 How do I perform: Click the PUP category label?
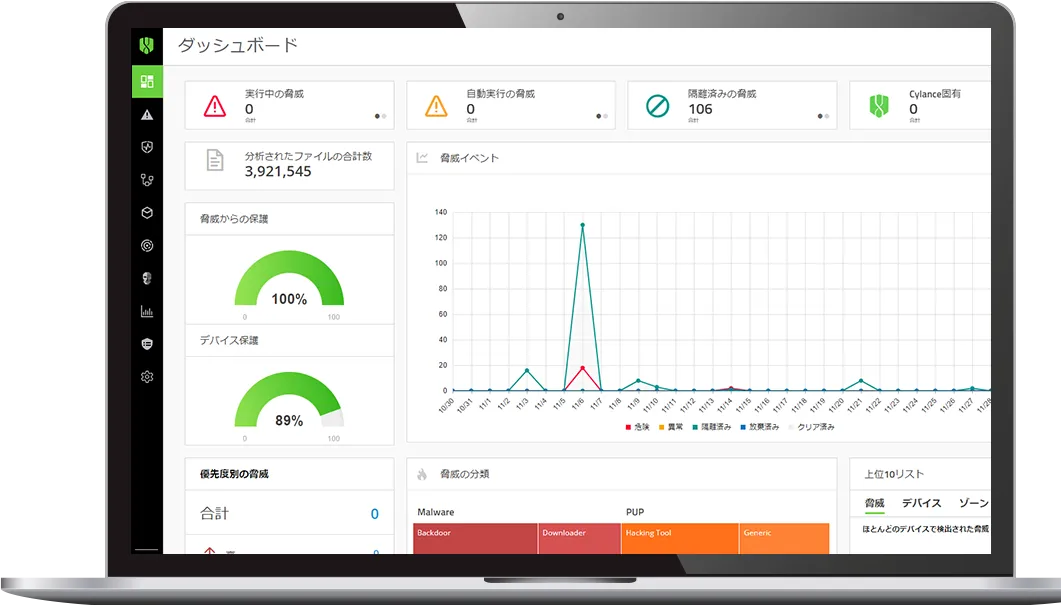click(x=635, y=512)
